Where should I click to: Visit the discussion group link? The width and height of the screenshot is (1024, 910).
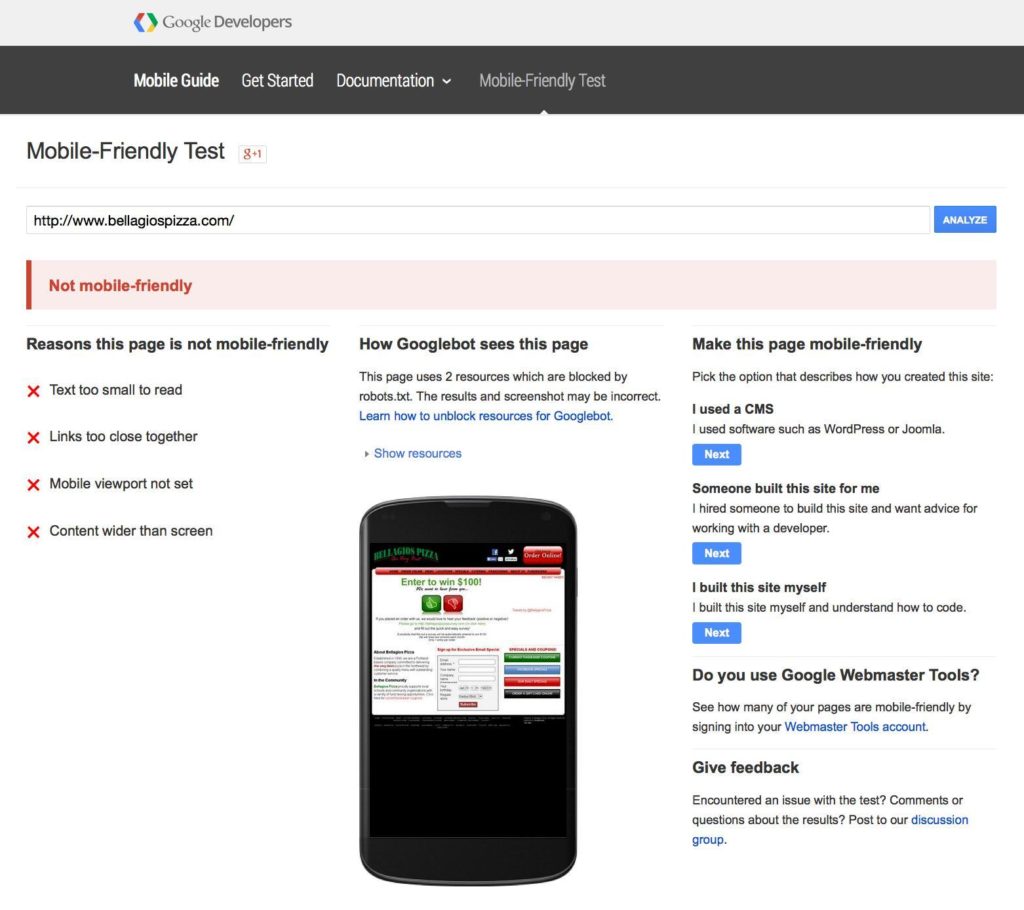point(939,819)
